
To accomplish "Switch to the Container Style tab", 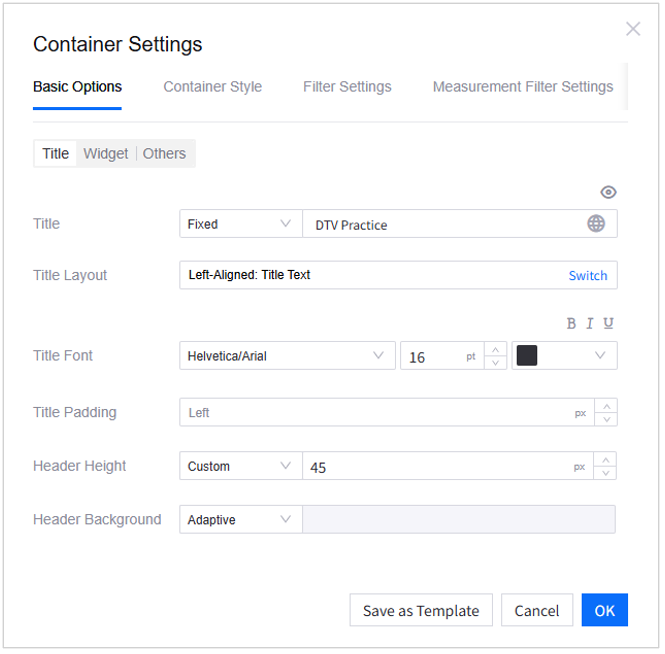I will pos(212,87).
